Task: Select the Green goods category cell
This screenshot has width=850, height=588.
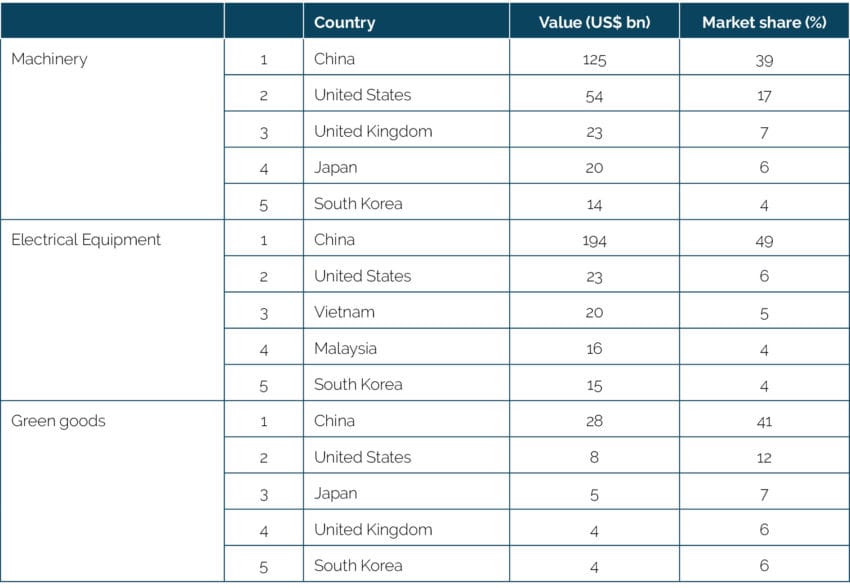Action: click(x=58, y=421)
